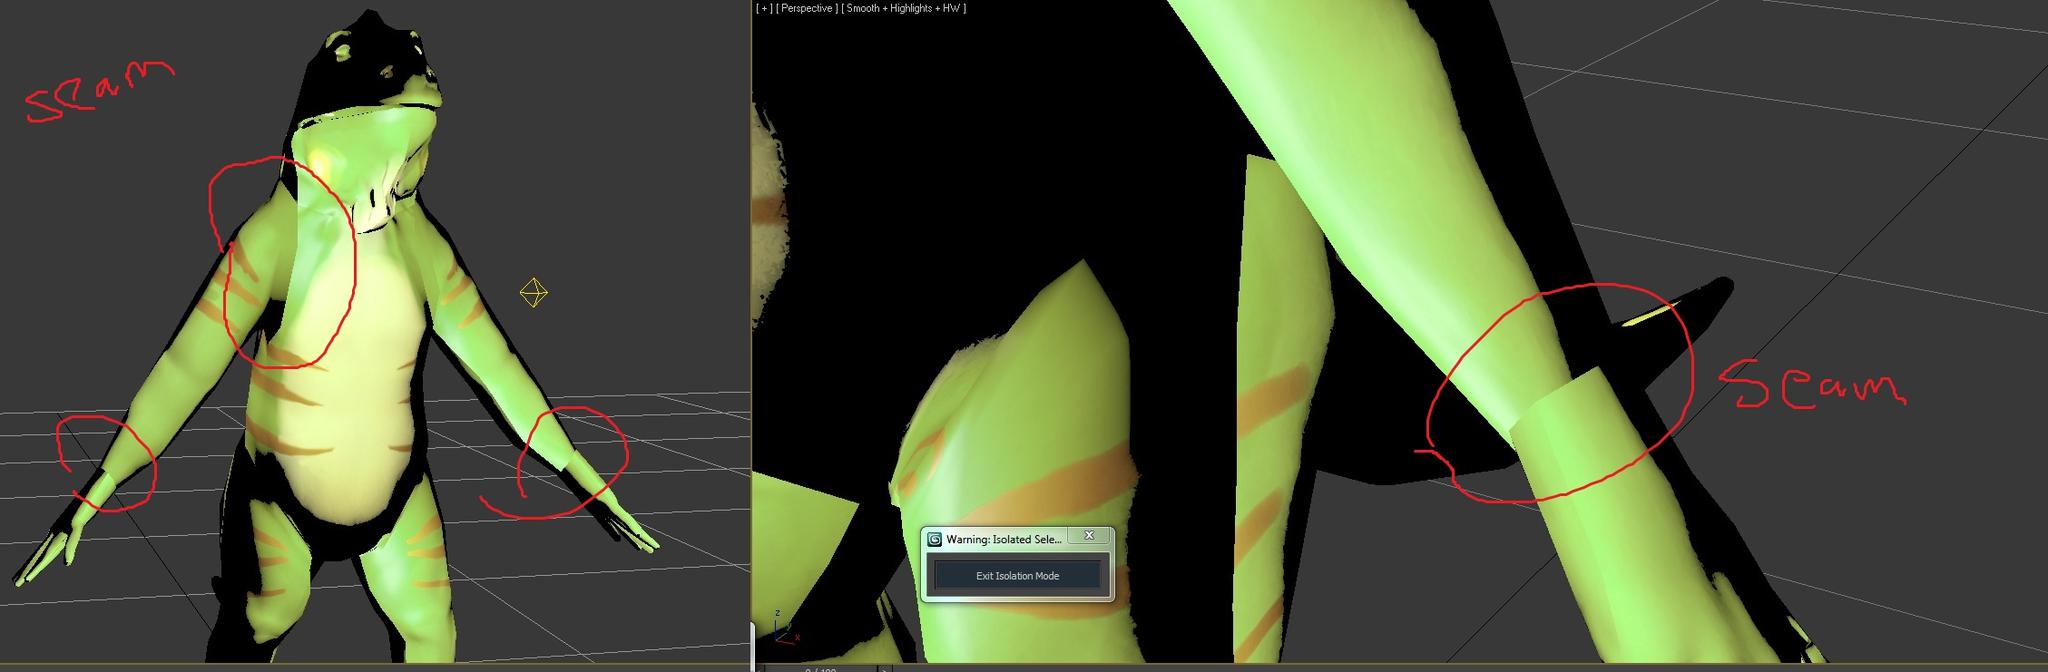Close the Warning: Isolated Selection dialog

coord(1089,536)
